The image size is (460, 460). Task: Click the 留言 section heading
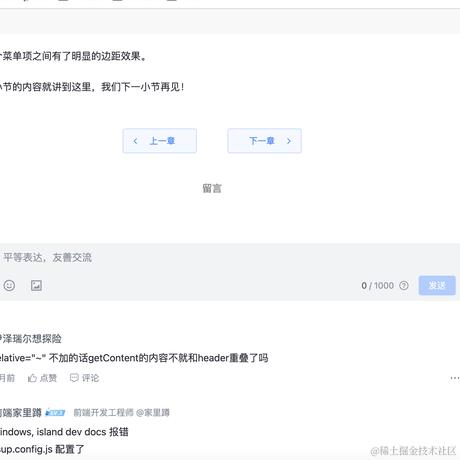pos(212,188)
